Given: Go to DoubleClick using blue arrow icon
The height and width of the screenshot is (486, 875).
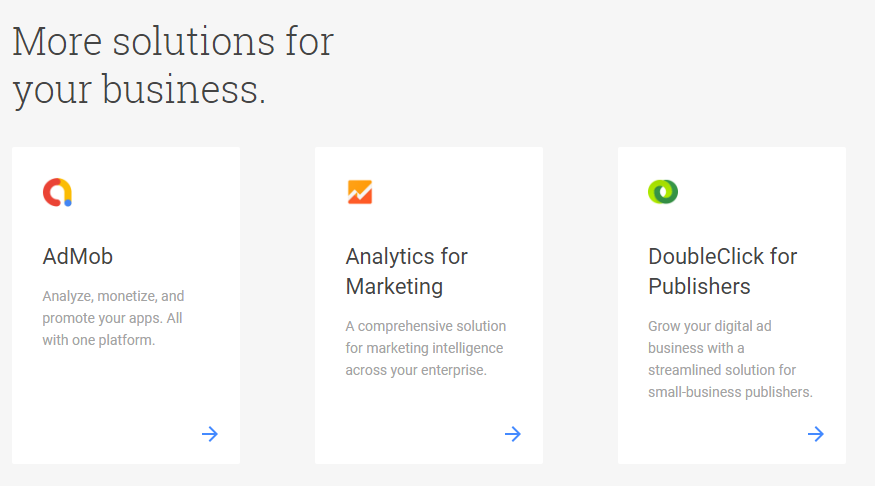Looking at the screenshot, I should point(816,434).
